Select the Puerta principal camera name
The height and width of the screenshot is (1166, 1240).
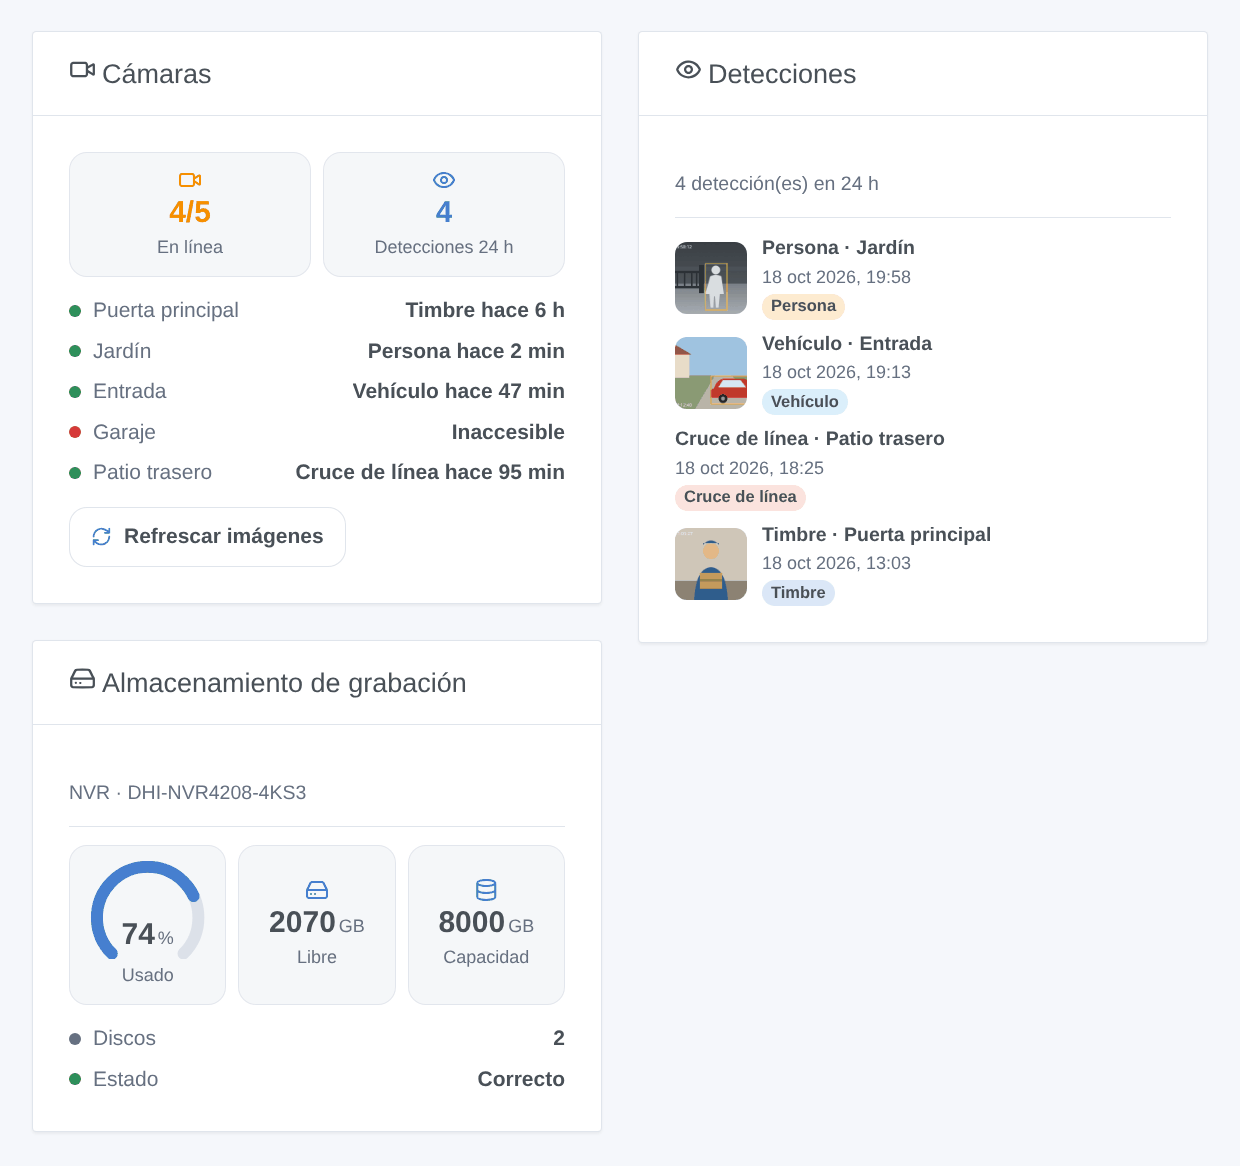(166, 311)
